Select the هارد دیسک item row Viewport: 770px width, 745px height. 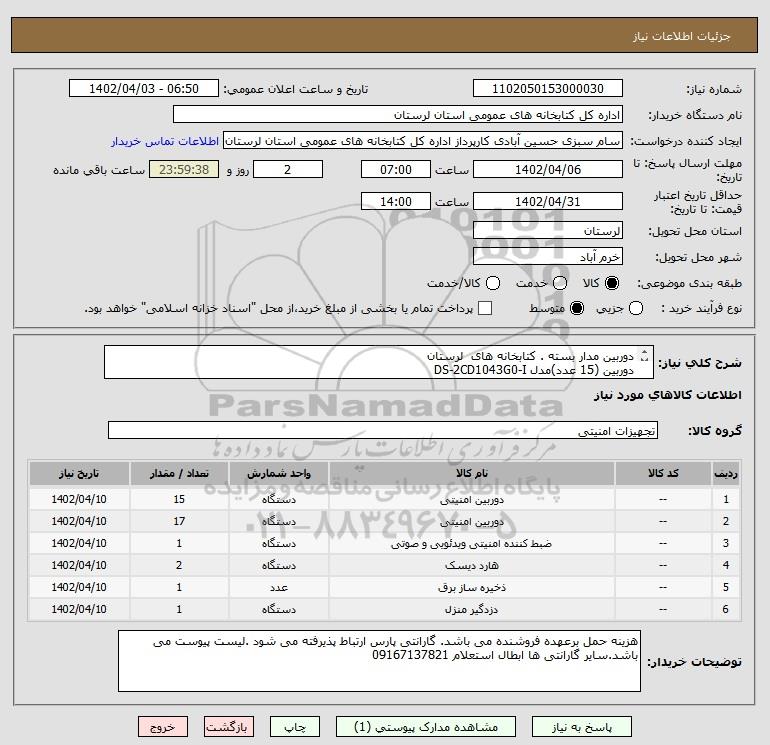(x=385, y=565)
